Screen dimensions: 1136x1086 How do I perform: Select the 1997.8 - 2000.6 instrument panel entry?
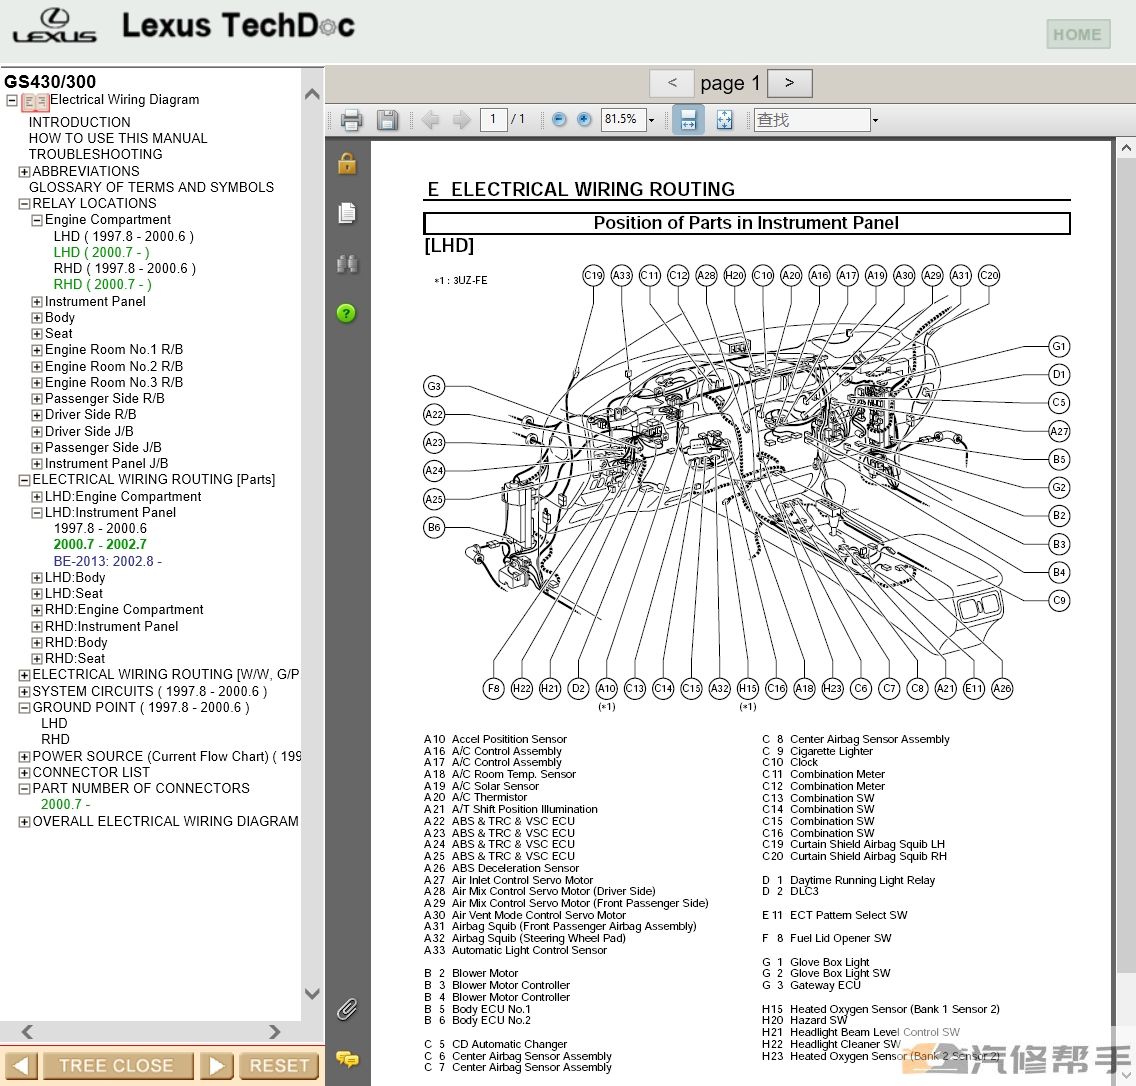tap(100, 529)
